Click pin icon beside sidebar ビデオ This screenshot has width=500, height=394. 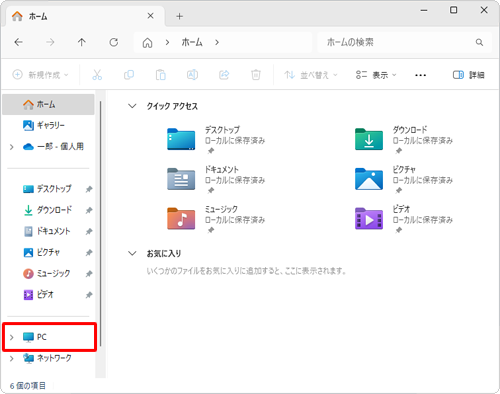(89, 295)
